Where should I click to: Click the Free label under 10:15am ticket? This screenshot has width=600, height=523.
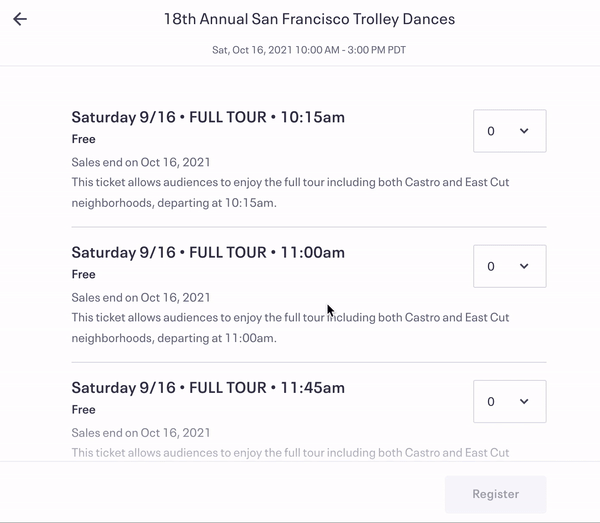[84, 139]
